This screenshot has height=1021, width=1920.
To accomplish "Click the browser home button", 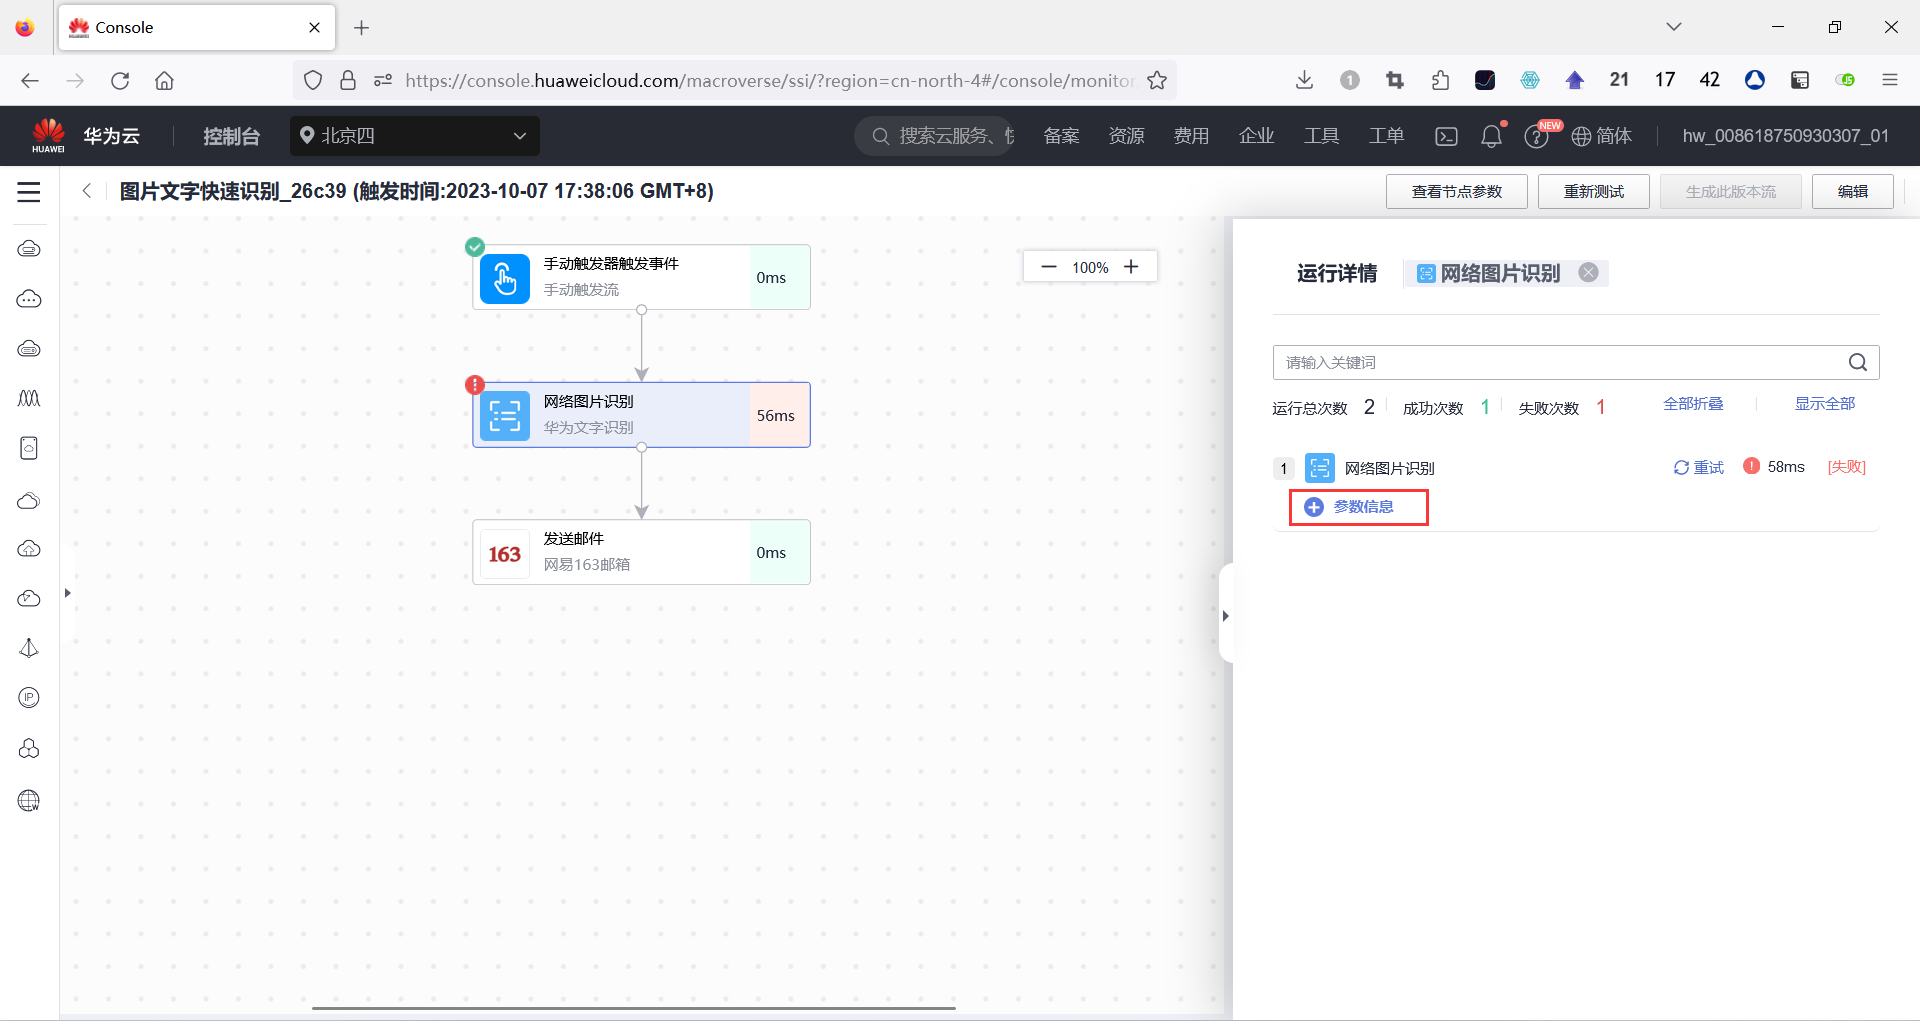I will (164, 80).
